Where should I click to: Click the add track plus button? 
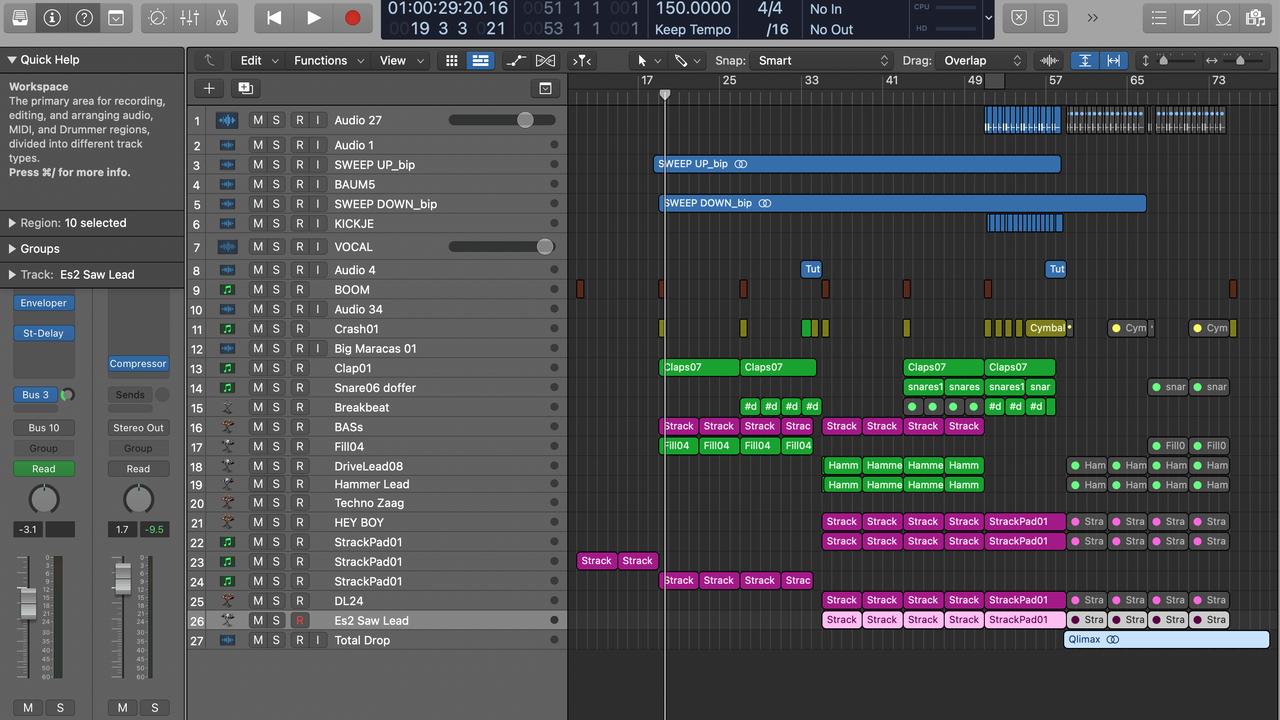[209, 88]
